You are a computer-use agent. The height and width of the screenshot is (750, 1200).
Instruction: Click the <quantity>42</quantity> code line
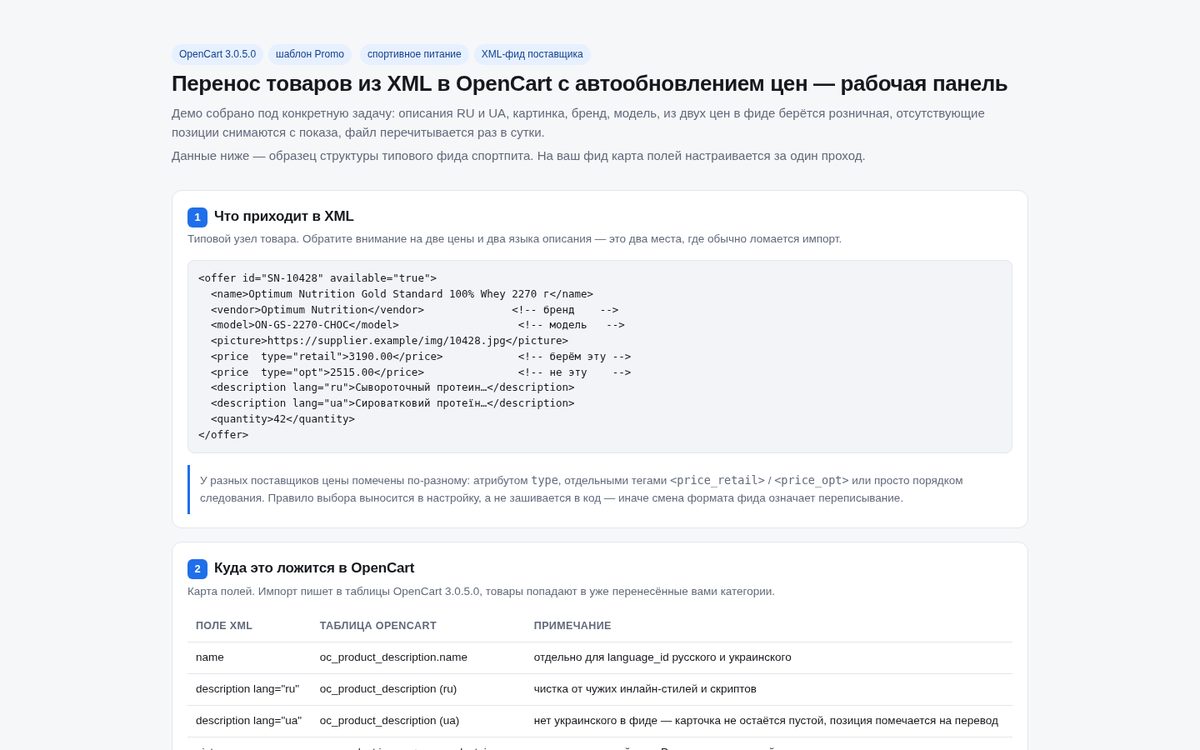(x=282, y=419)
